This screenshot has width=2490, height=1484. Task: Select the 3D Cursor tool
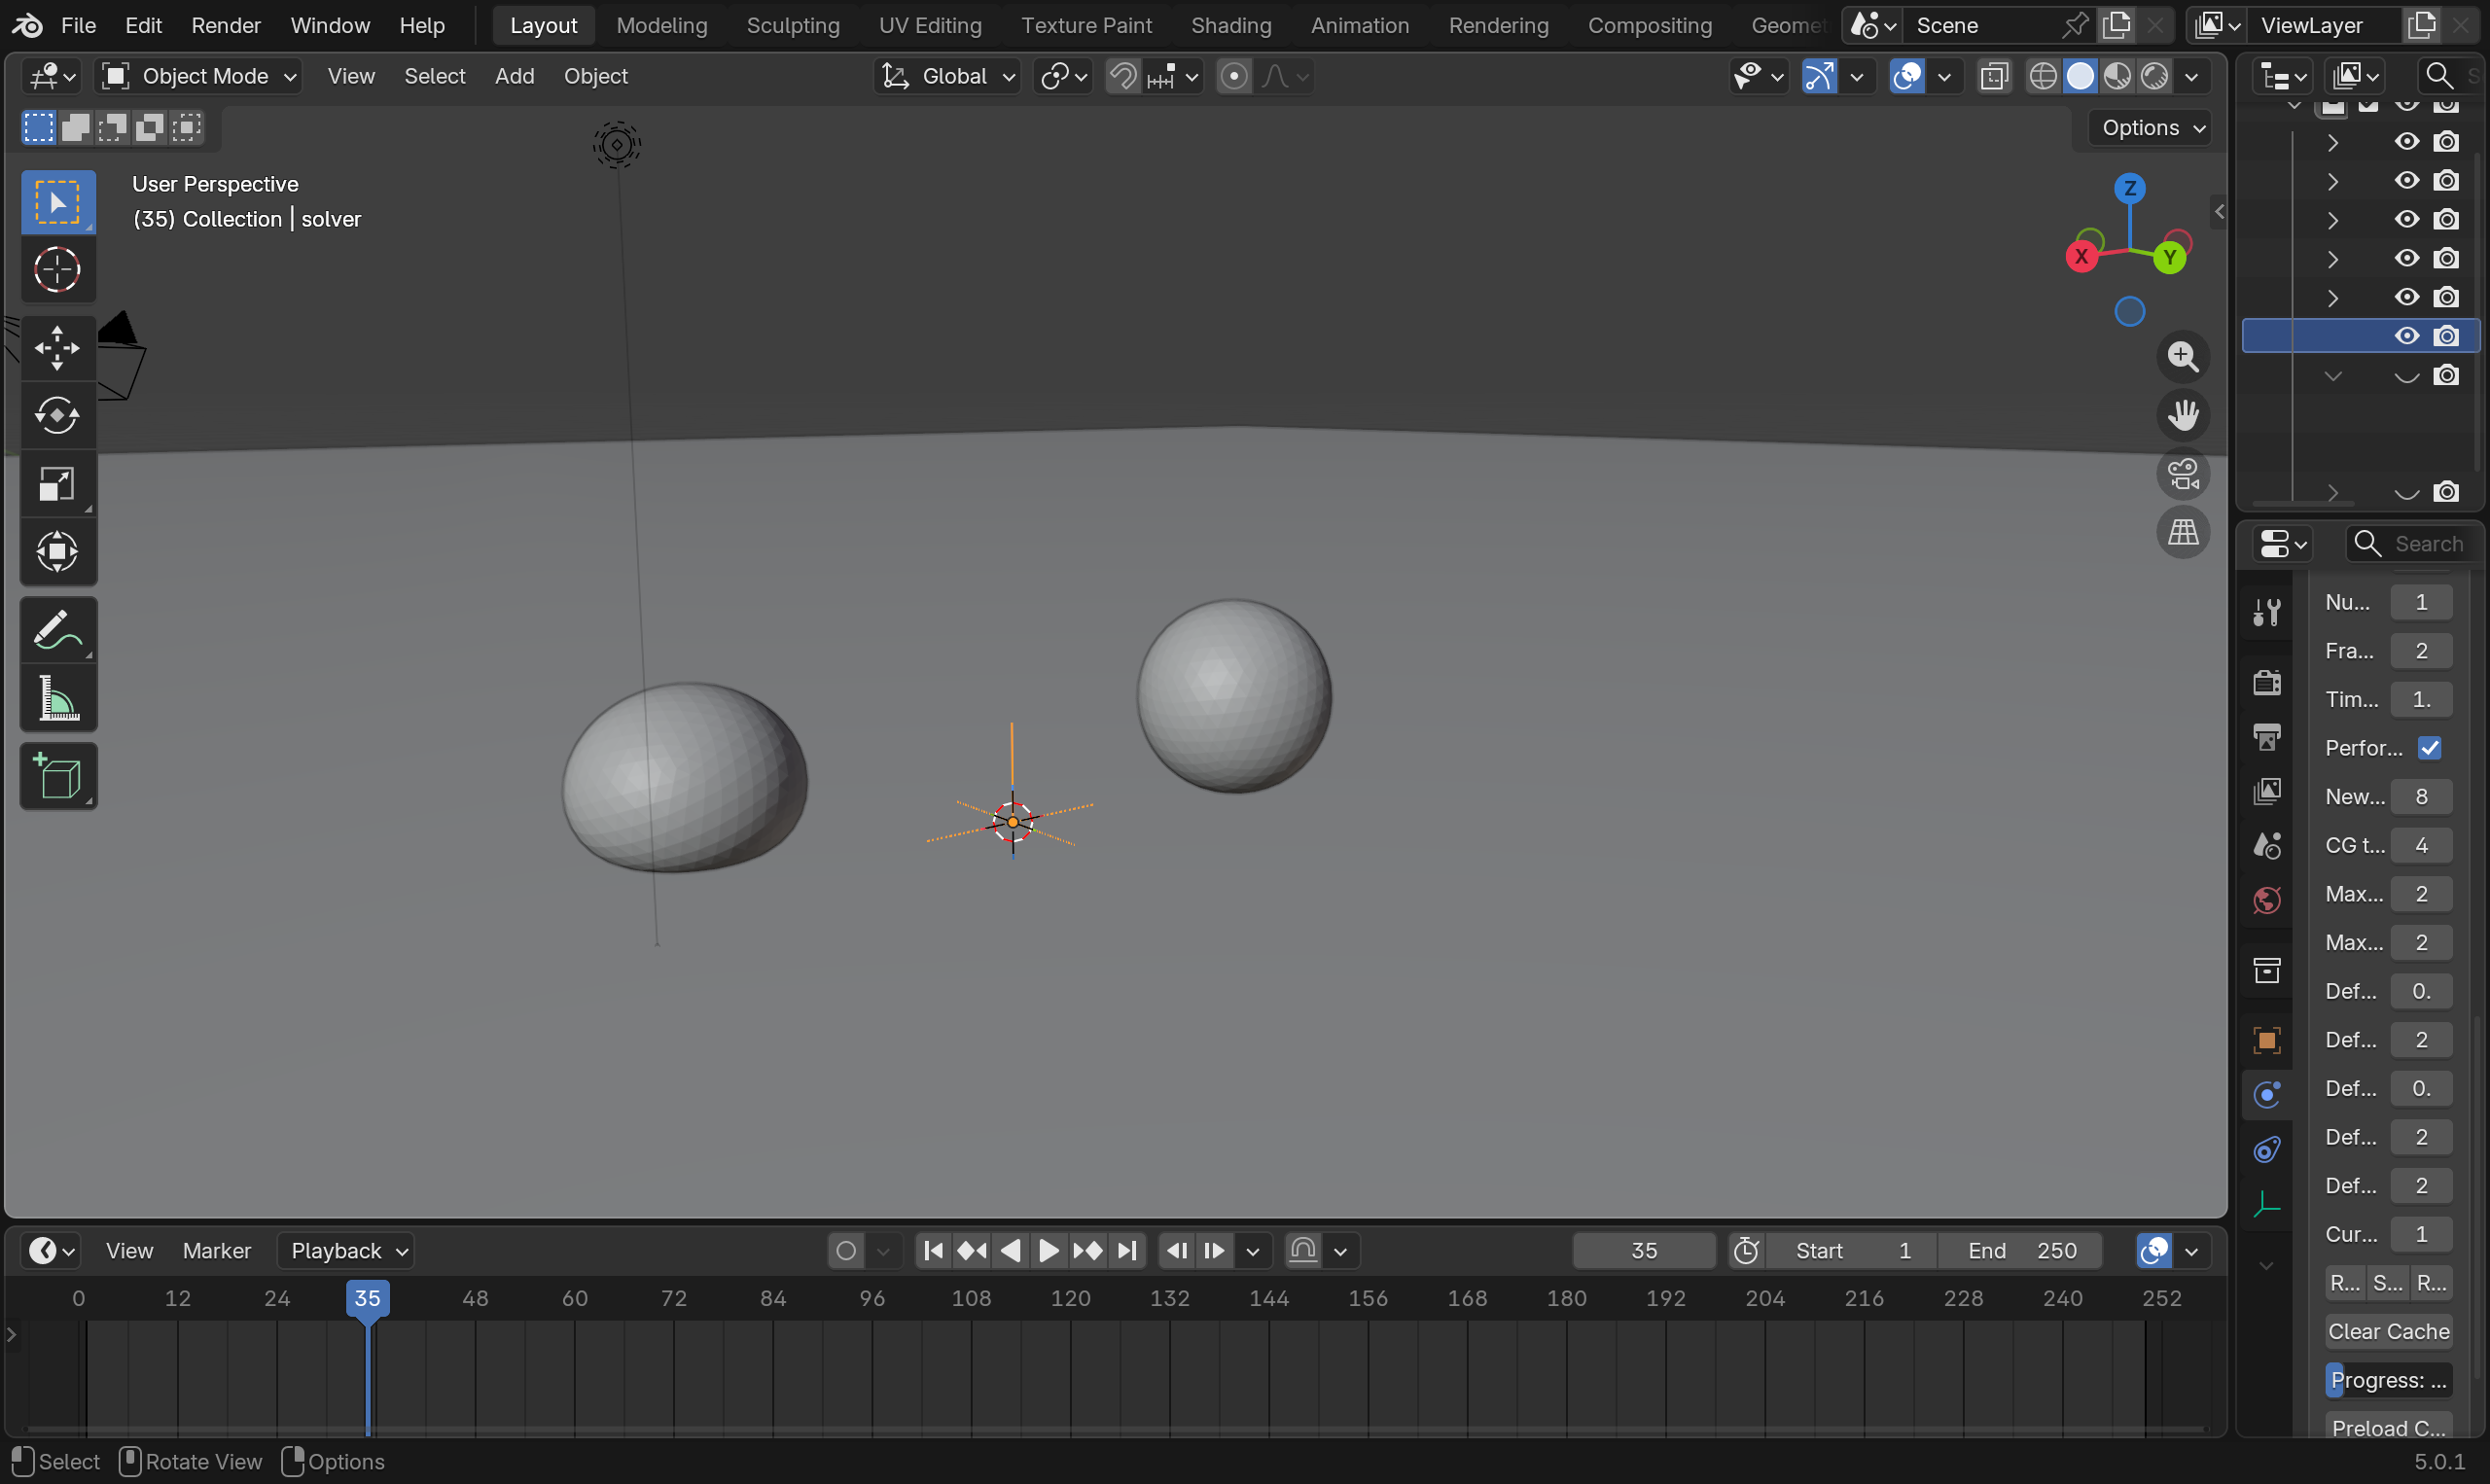click(x=57, y=270)
